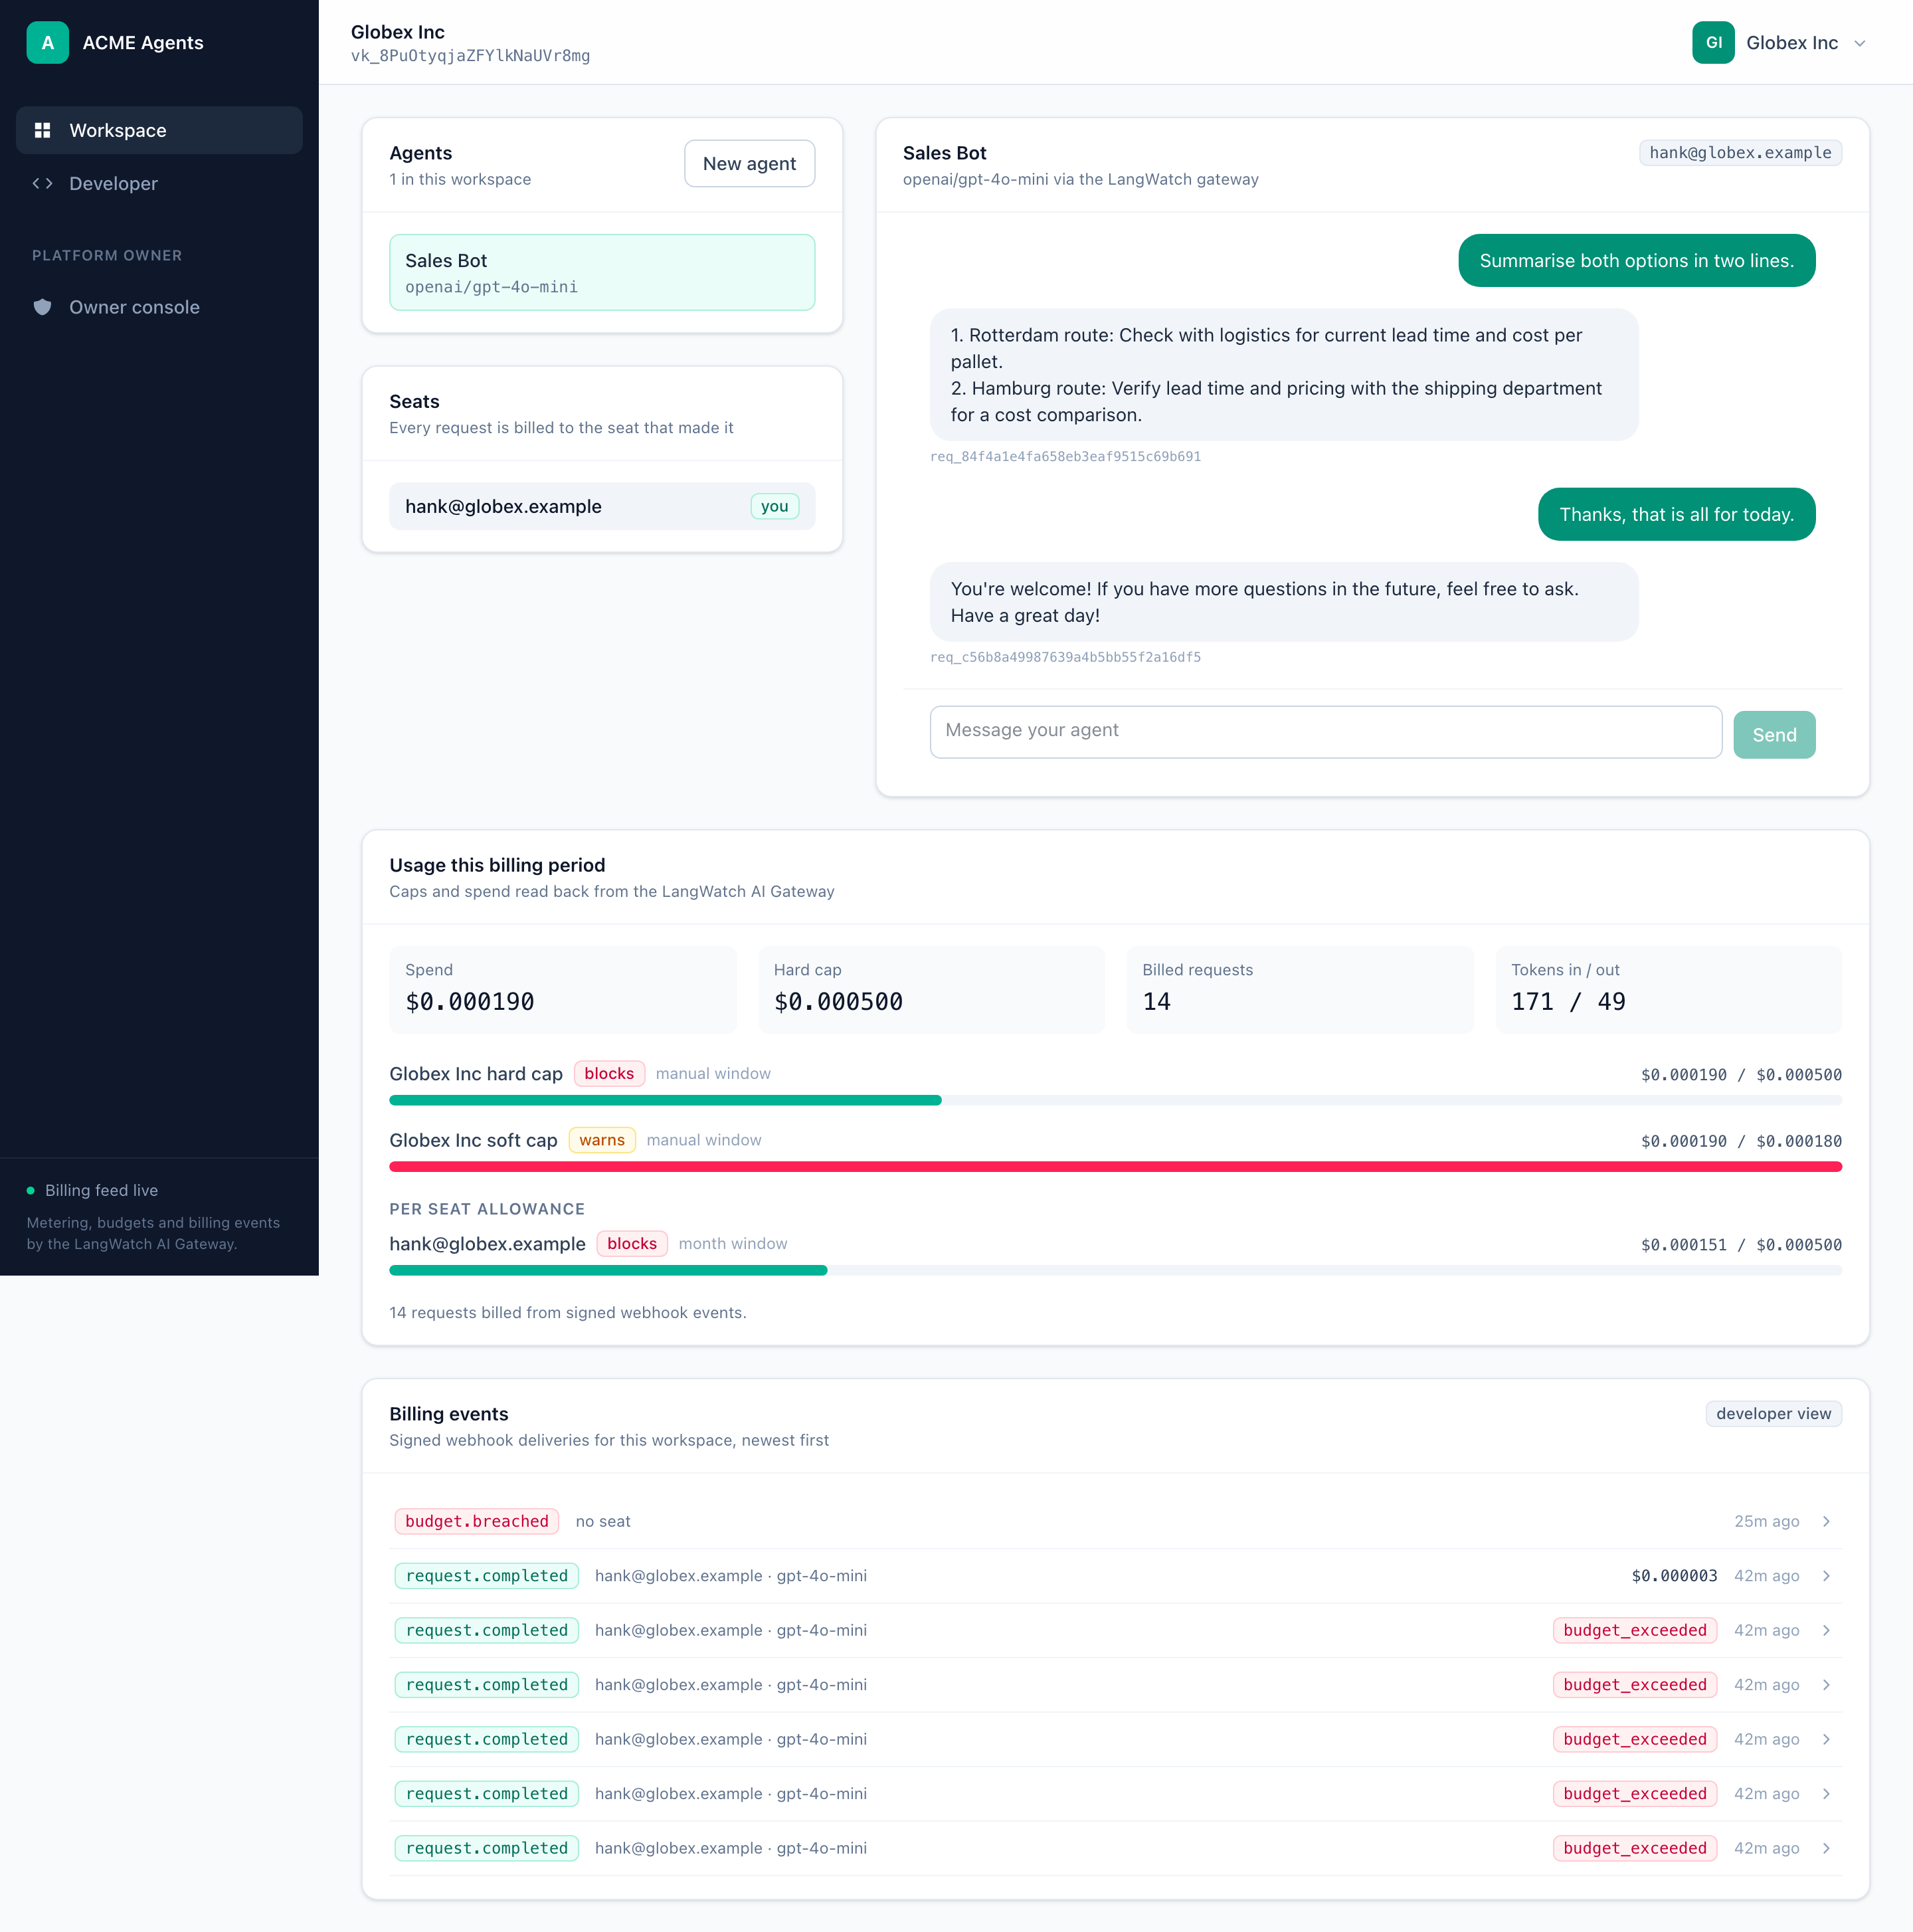Click the Billed requests value 14
The width and height of the screenshot is (1913, 1932).
click(x=1156, y=1002)
